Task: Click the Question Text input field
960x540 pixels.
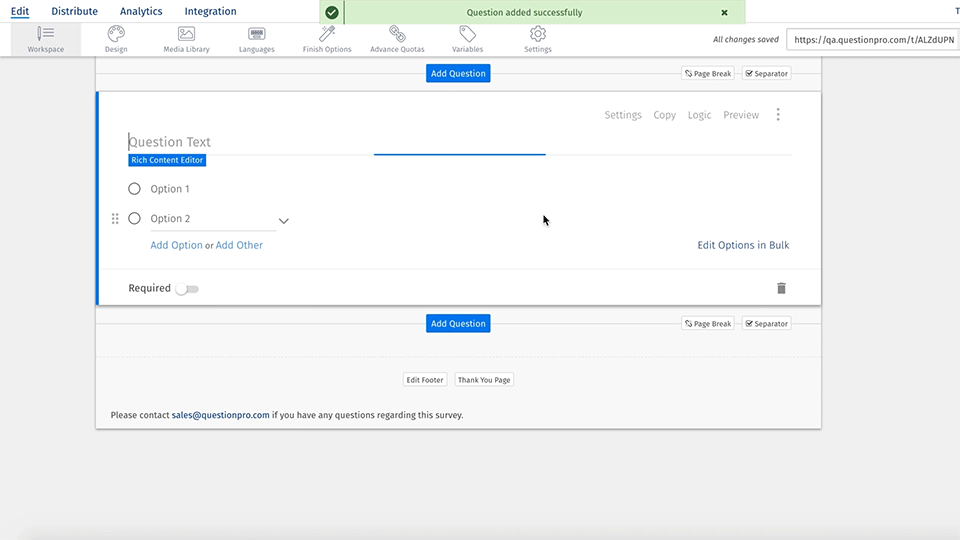Action: (250, 142)
